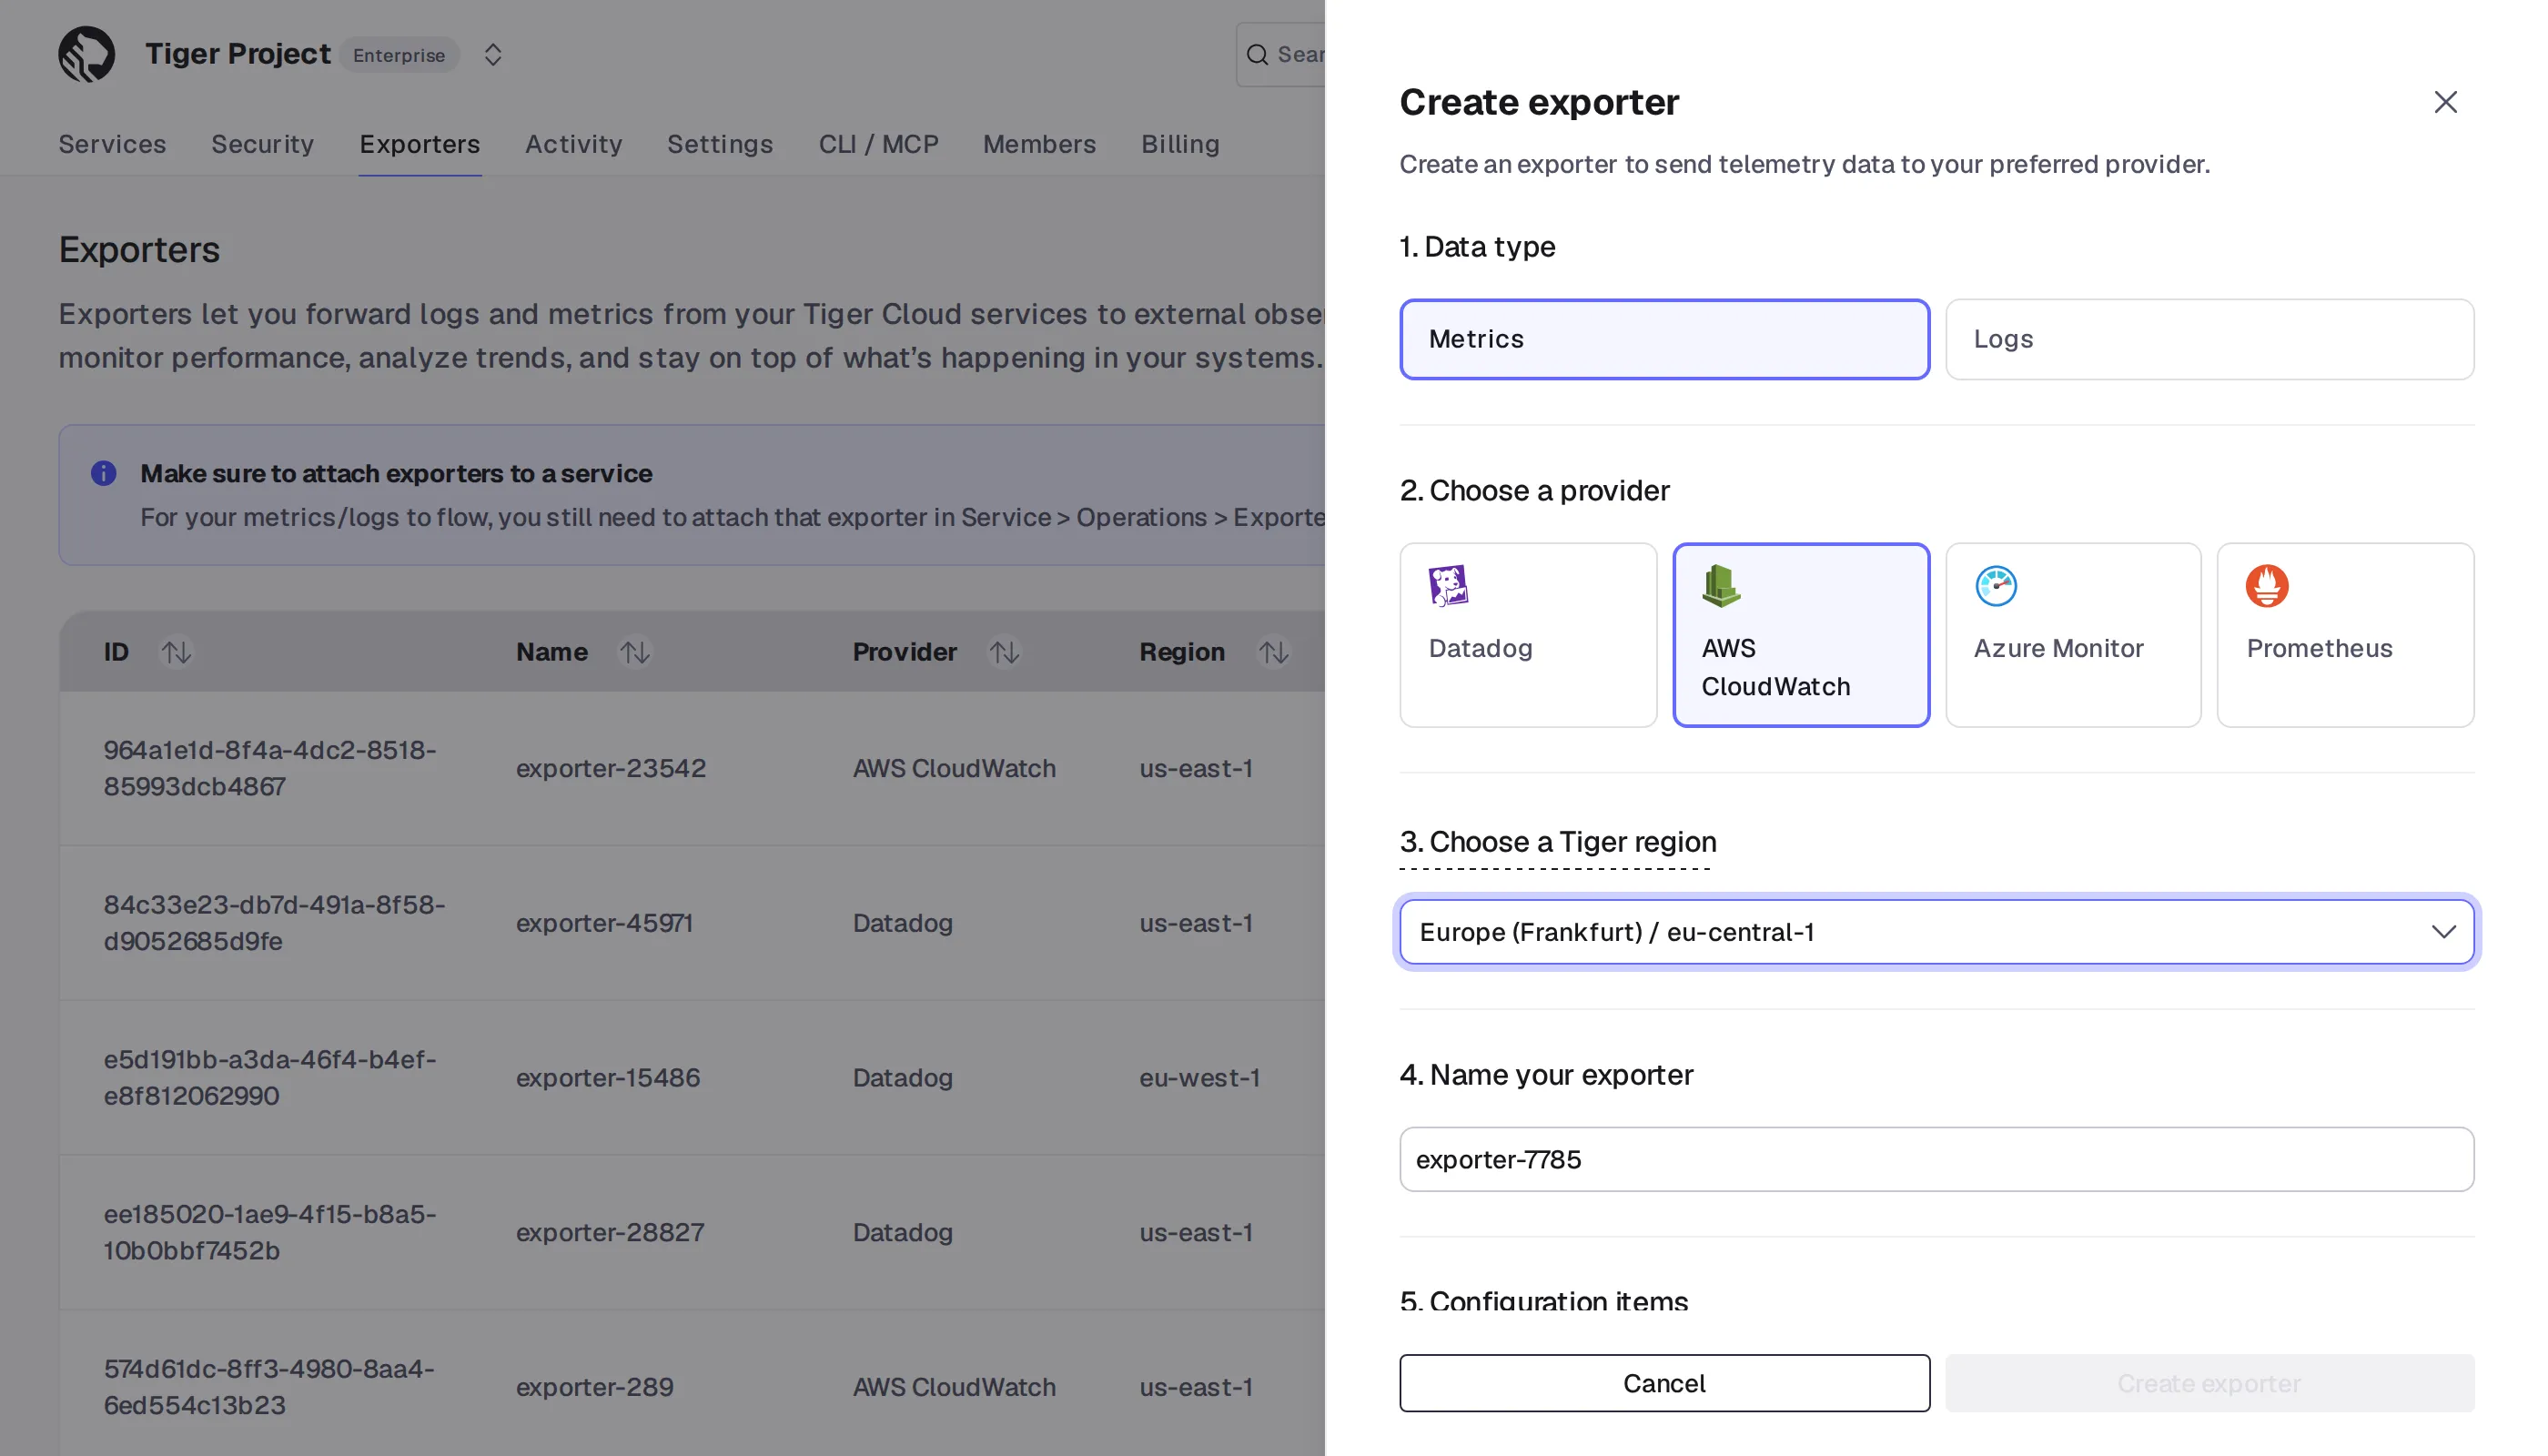Click exporter-45971 name cell

[x=604, y=923]
